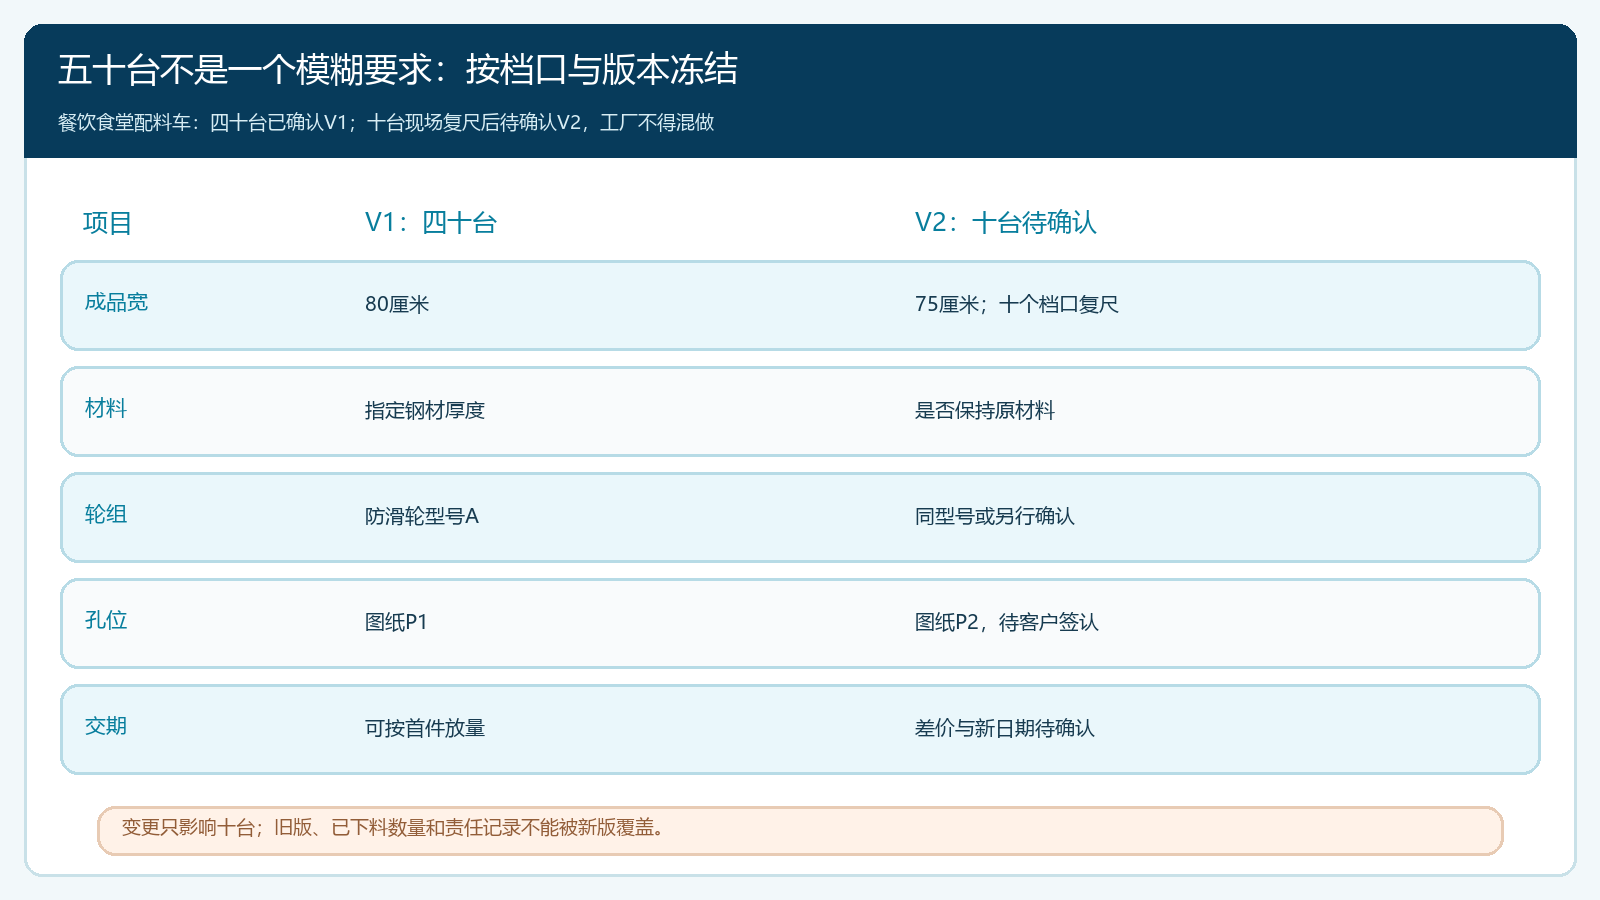Click the V2：十台待确认 column header
1600x900 pixels.
[x=1006, y=223]
